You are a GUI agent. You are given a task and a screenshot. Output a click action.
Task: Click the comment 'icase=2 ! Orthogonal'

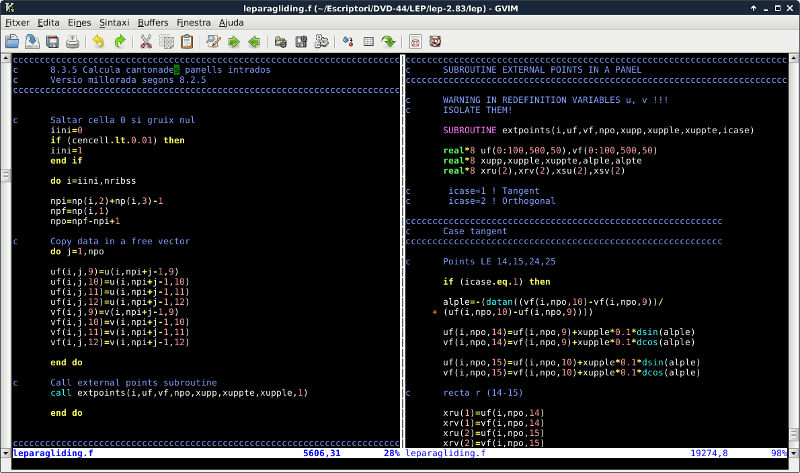click(x=502, y=201)
